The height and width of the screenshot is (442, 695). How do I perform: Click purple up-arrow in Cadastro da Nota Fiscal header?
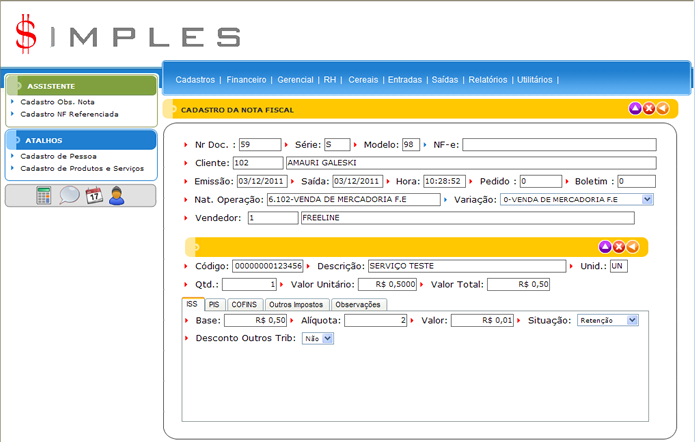(635, 108)
